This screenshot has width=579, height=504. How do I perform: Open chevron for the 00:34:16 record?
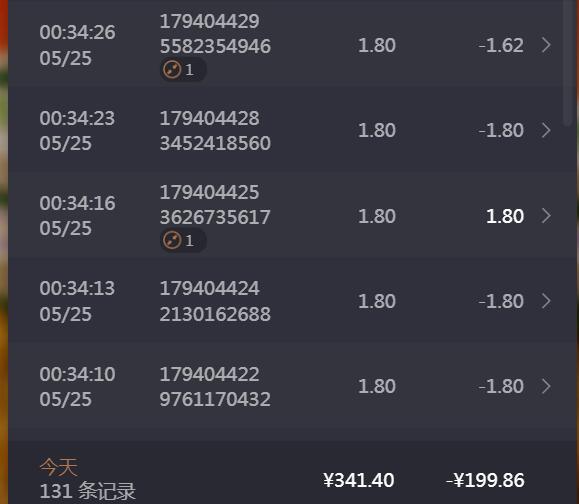547,216
